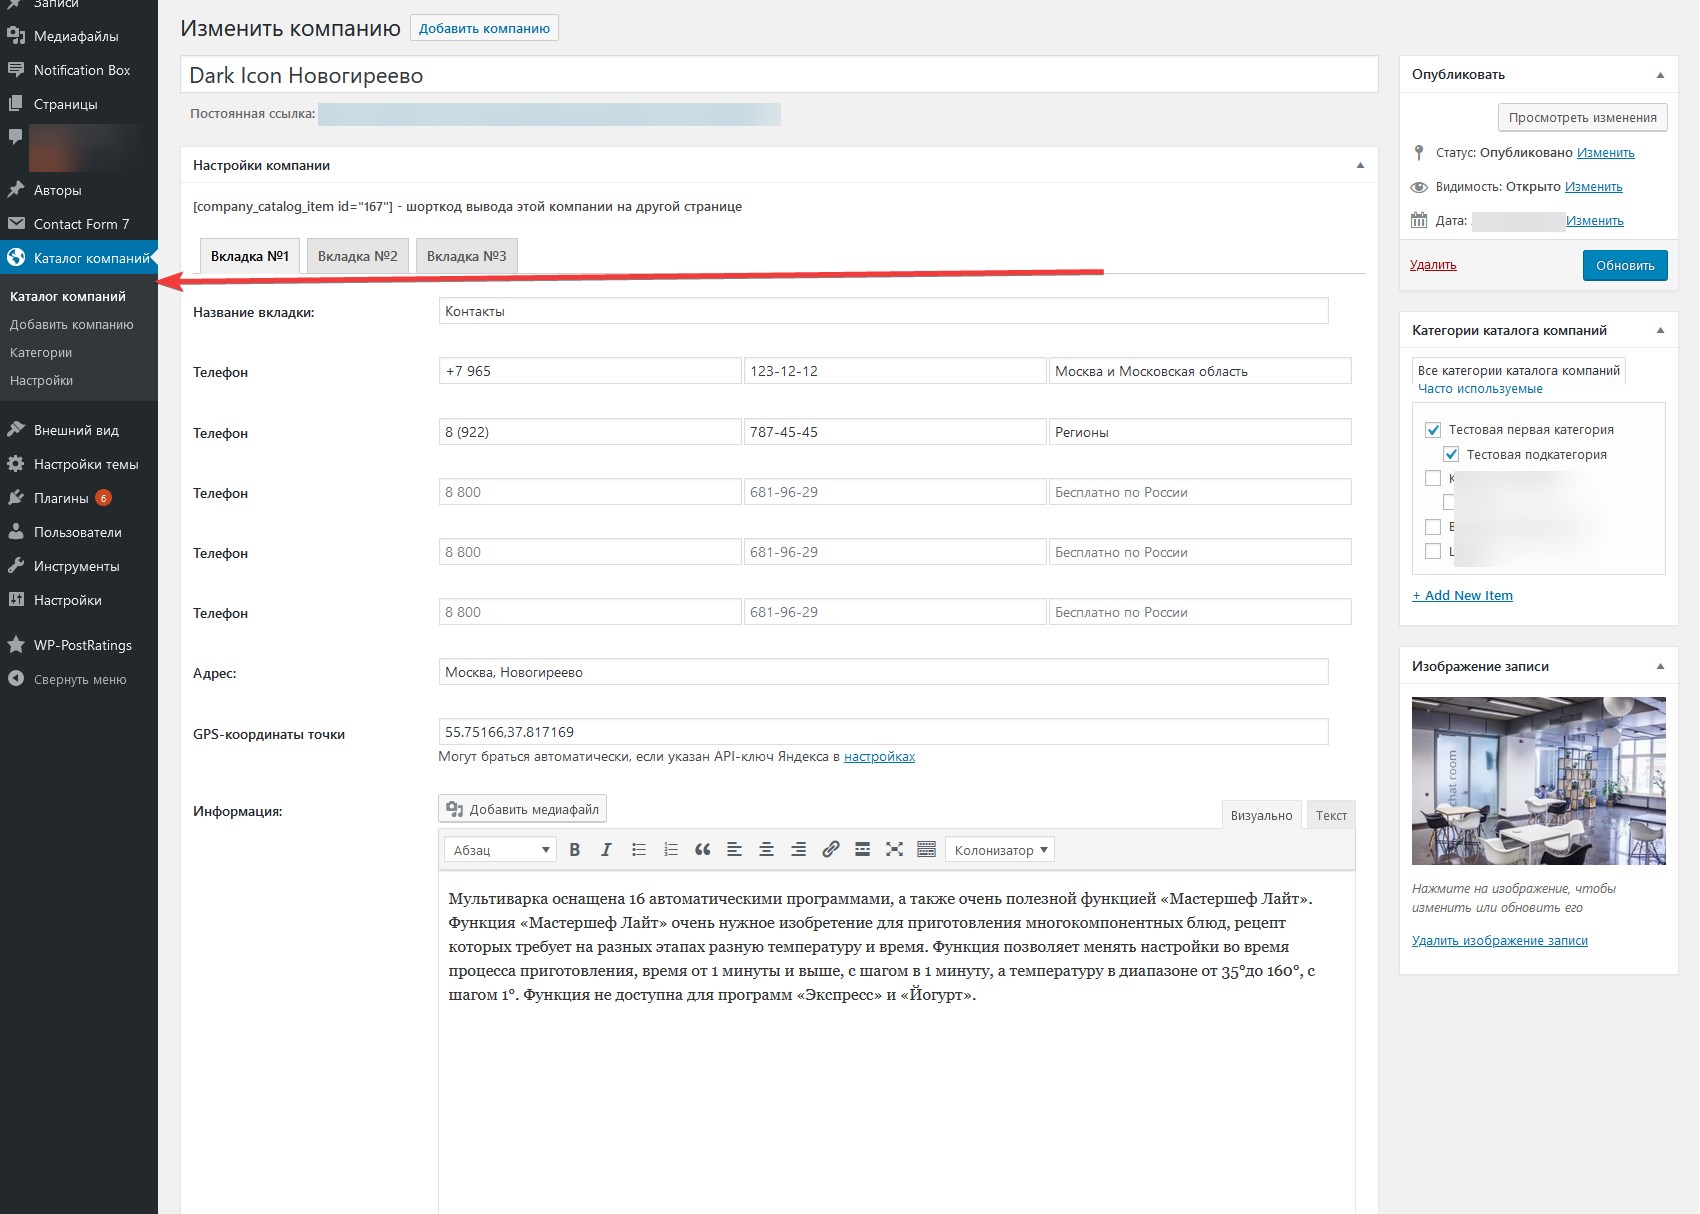Insert a blockquote in the editor
Screen dimensions: 1700x1214
click(702, 850)
